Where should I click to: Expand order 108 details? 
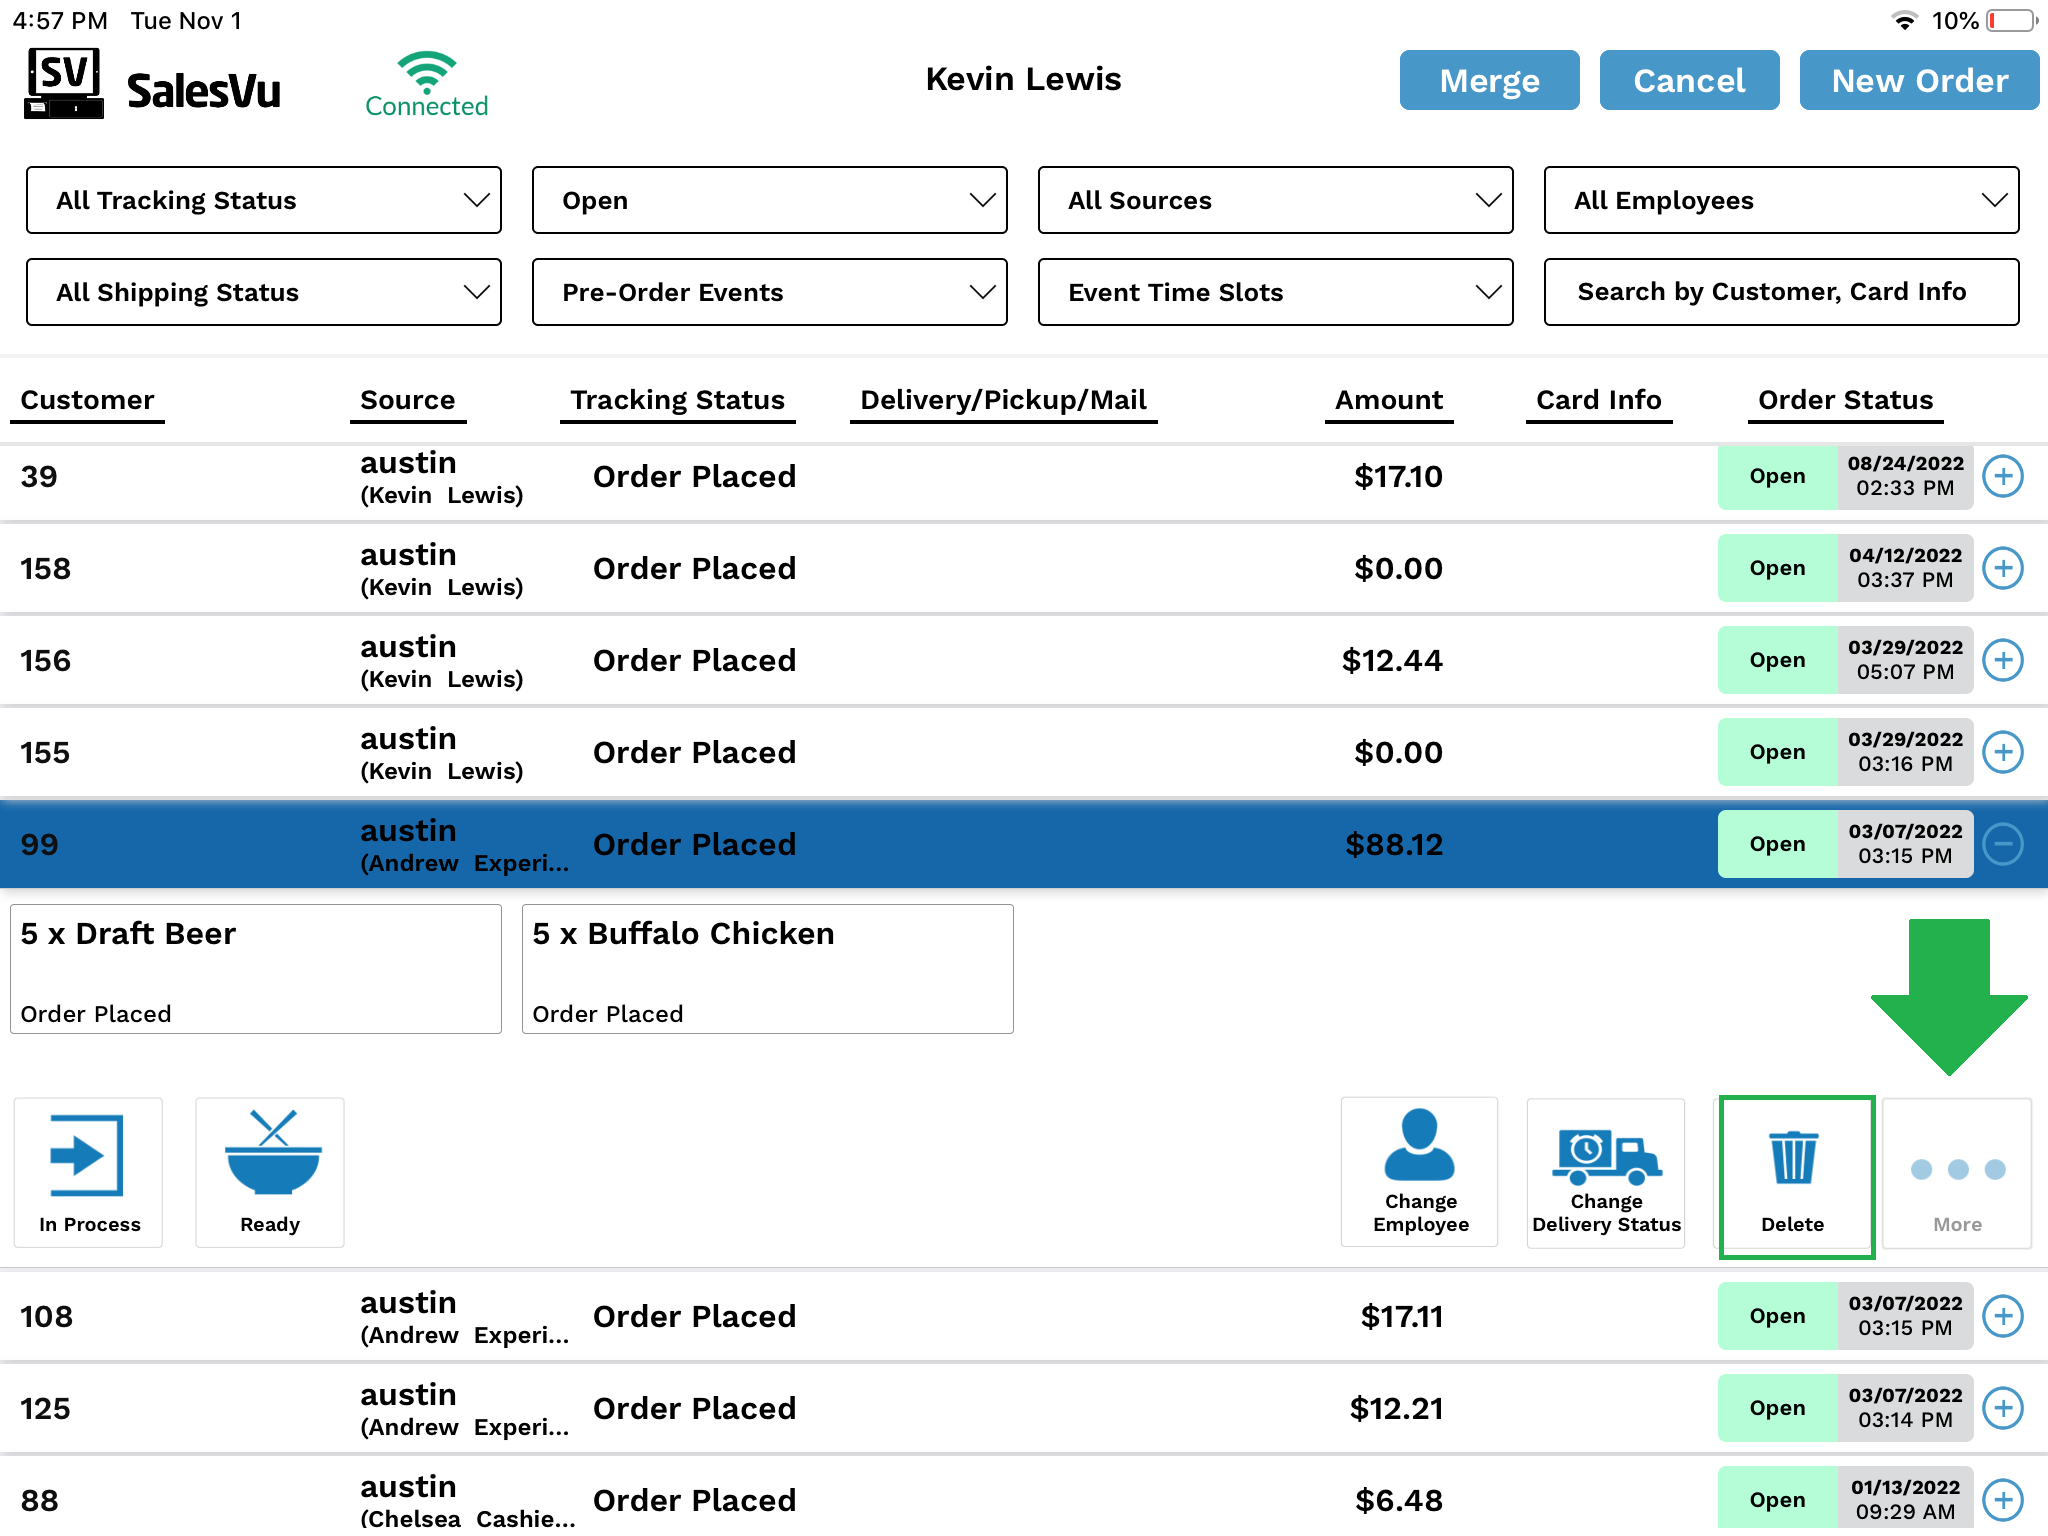[2003, 1316]
